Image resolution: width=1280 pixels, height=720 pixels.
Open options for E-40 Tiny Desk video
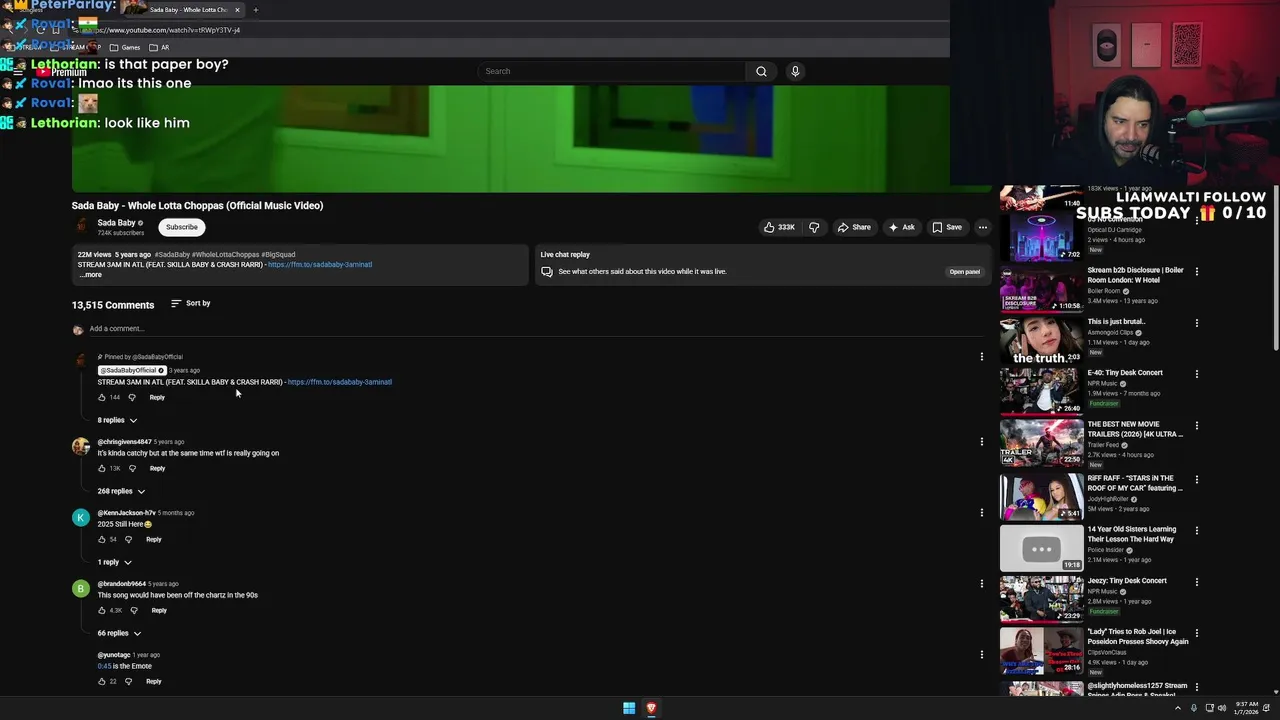pos(1196,374)
